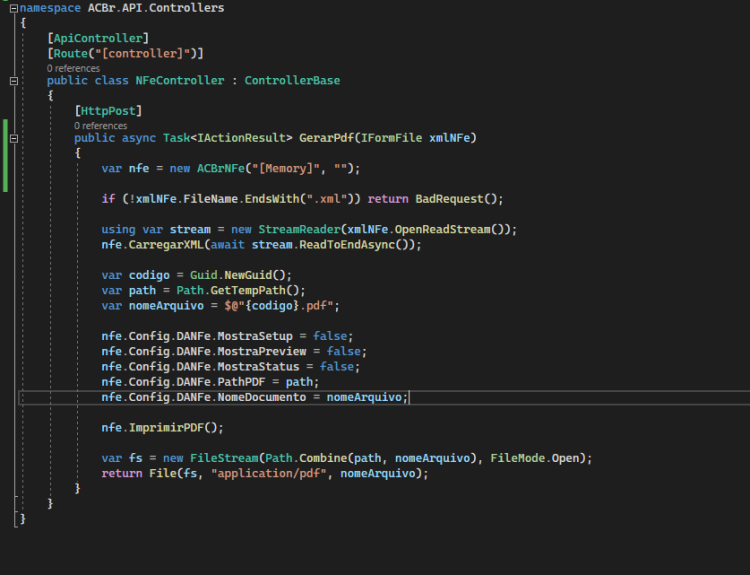Click the "[Memory]" string literal

286,168
